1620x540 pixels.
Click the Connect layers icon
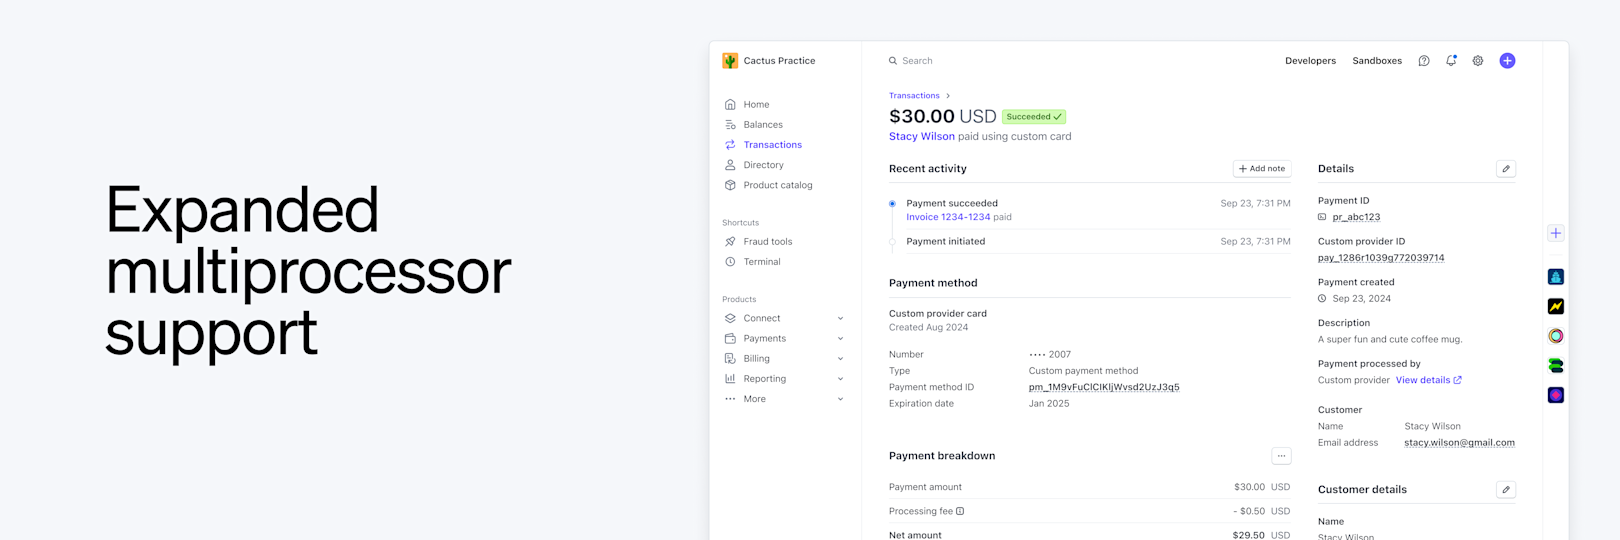pos(730,318)
